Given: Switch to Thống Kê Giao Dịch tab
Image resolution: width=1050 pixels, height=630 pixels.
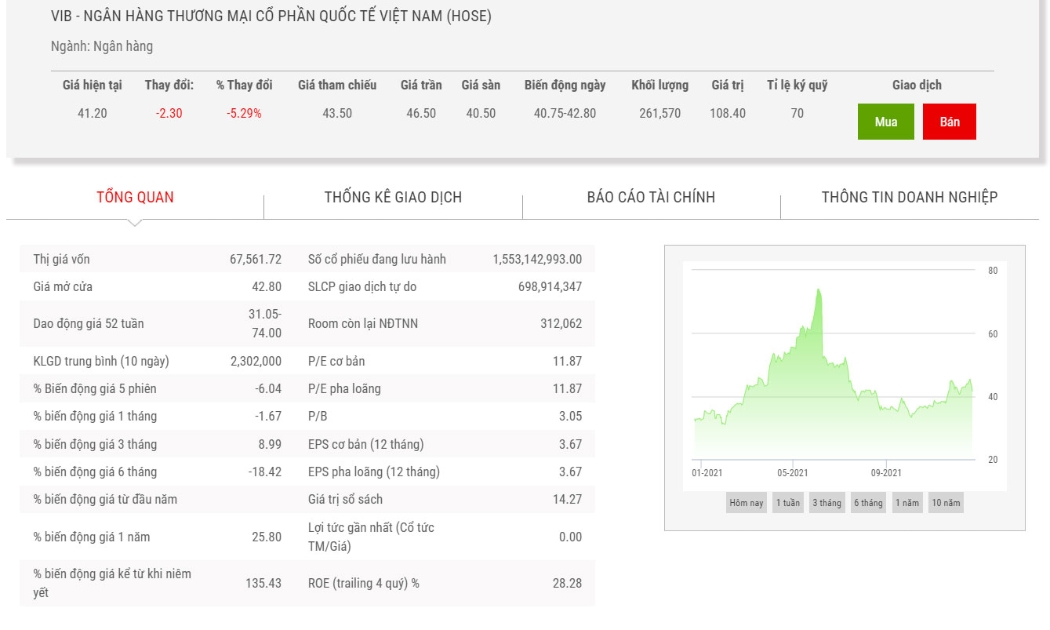Looking at the screenshot, I should pyautogui.click(x=393, y=197).
